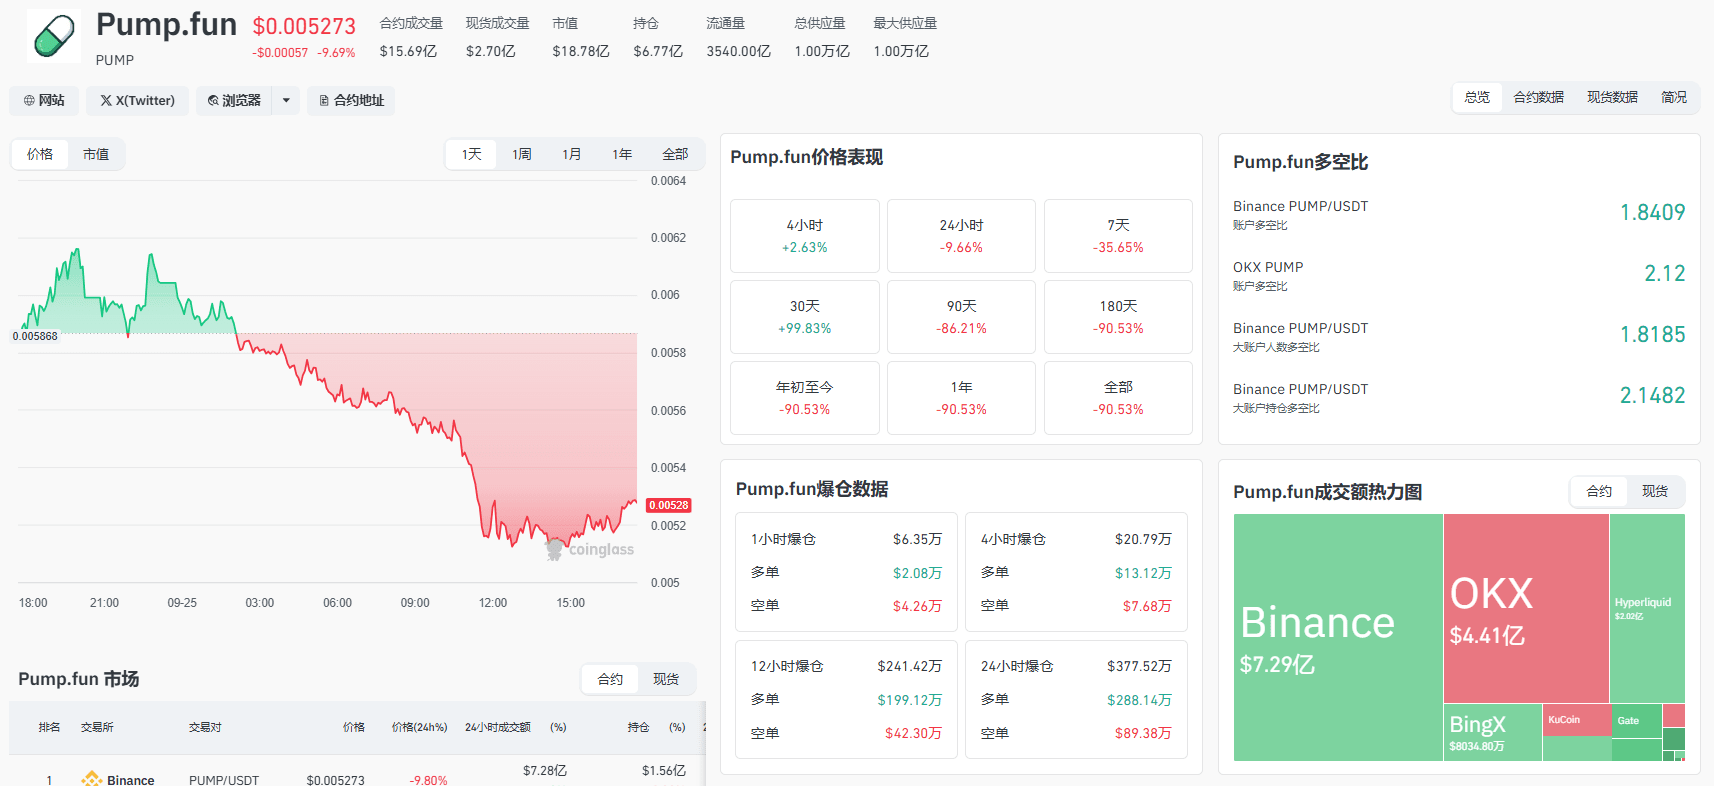Switch to the 合约数据 tab
This screenshot has width=1714, height=786.
click(1538, 97)
